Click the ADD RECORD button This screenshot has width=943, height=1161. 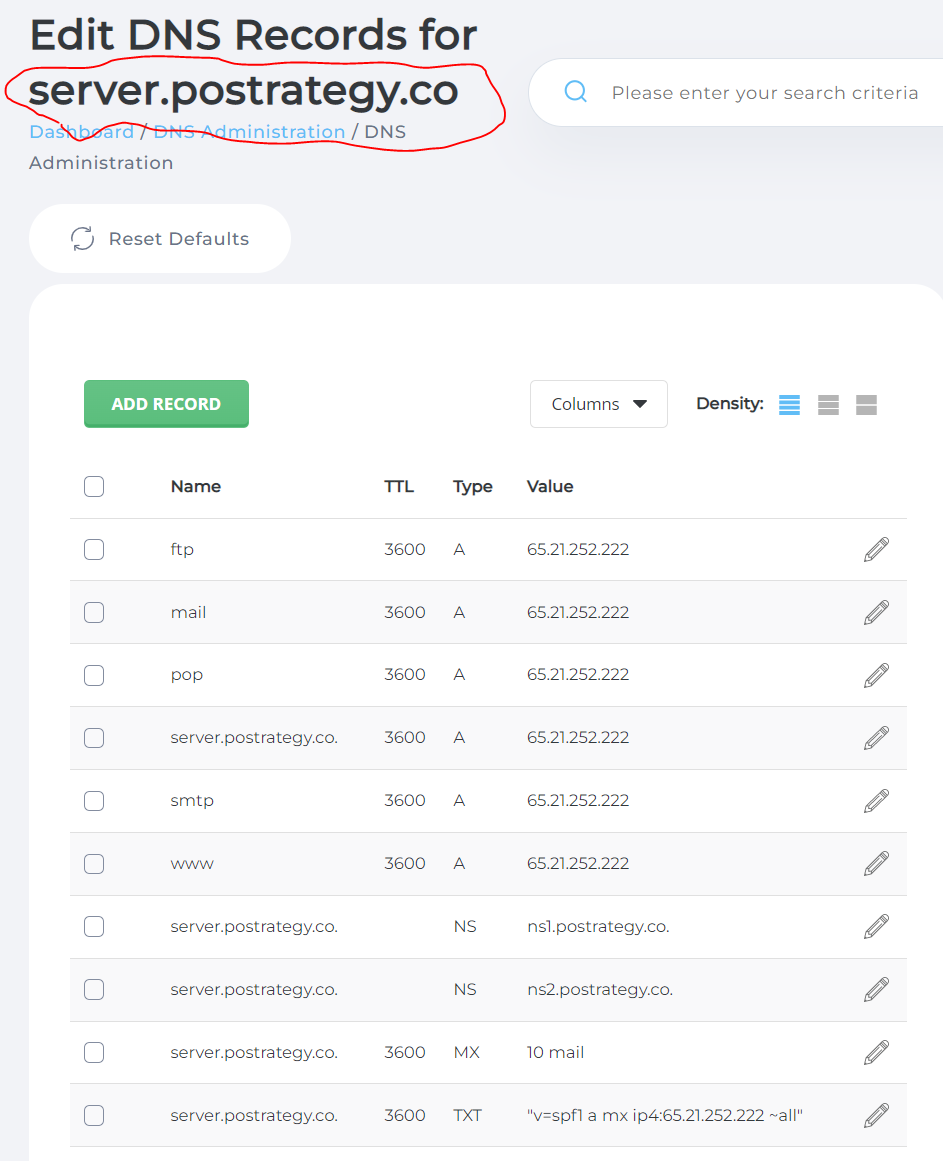click(166, 403)
